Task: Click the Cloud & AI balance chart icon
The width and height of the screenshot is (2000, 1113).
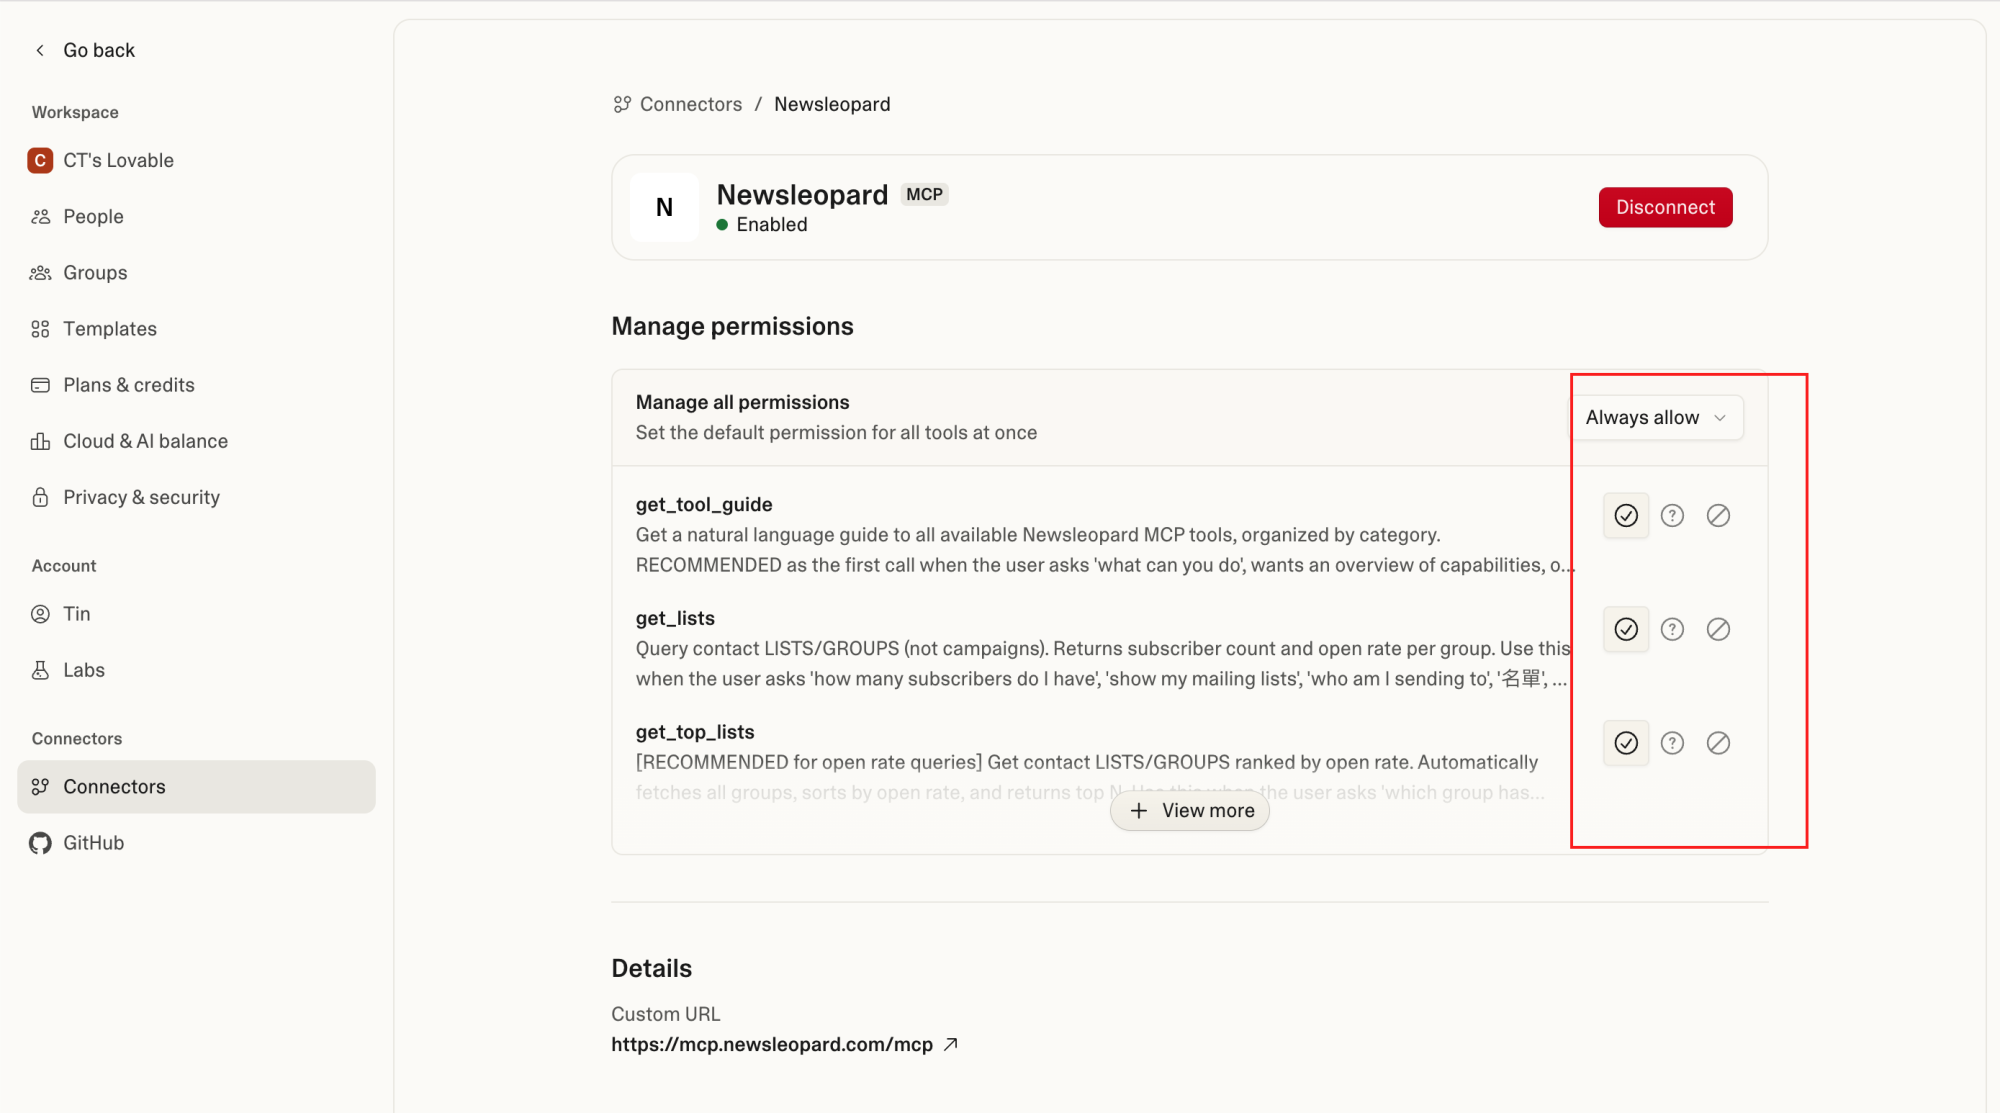Action: [x=40, y=441]
